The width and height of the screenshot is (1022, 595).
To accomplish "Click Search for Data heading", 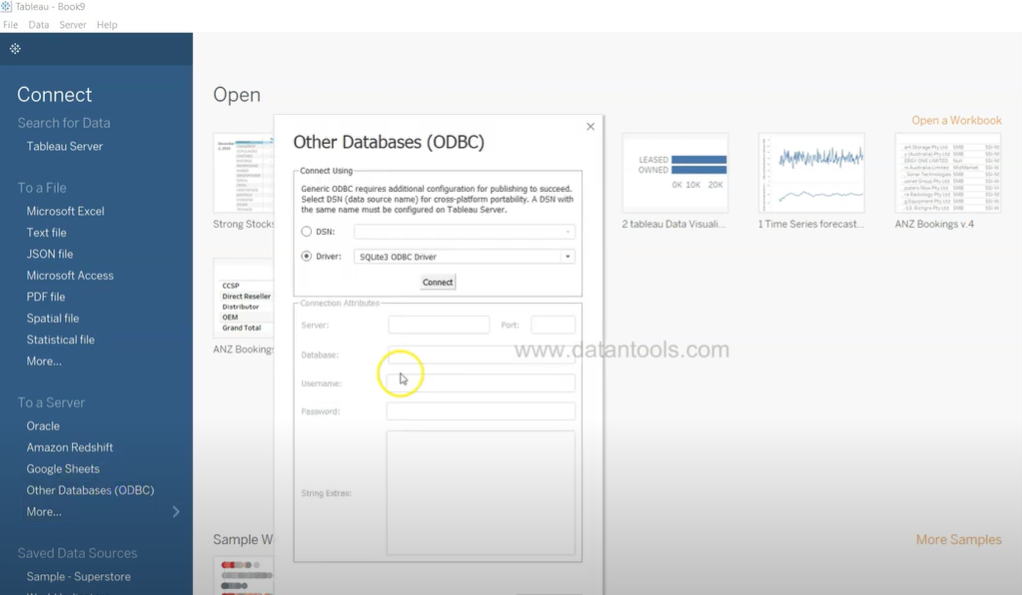I will (64, 123).
